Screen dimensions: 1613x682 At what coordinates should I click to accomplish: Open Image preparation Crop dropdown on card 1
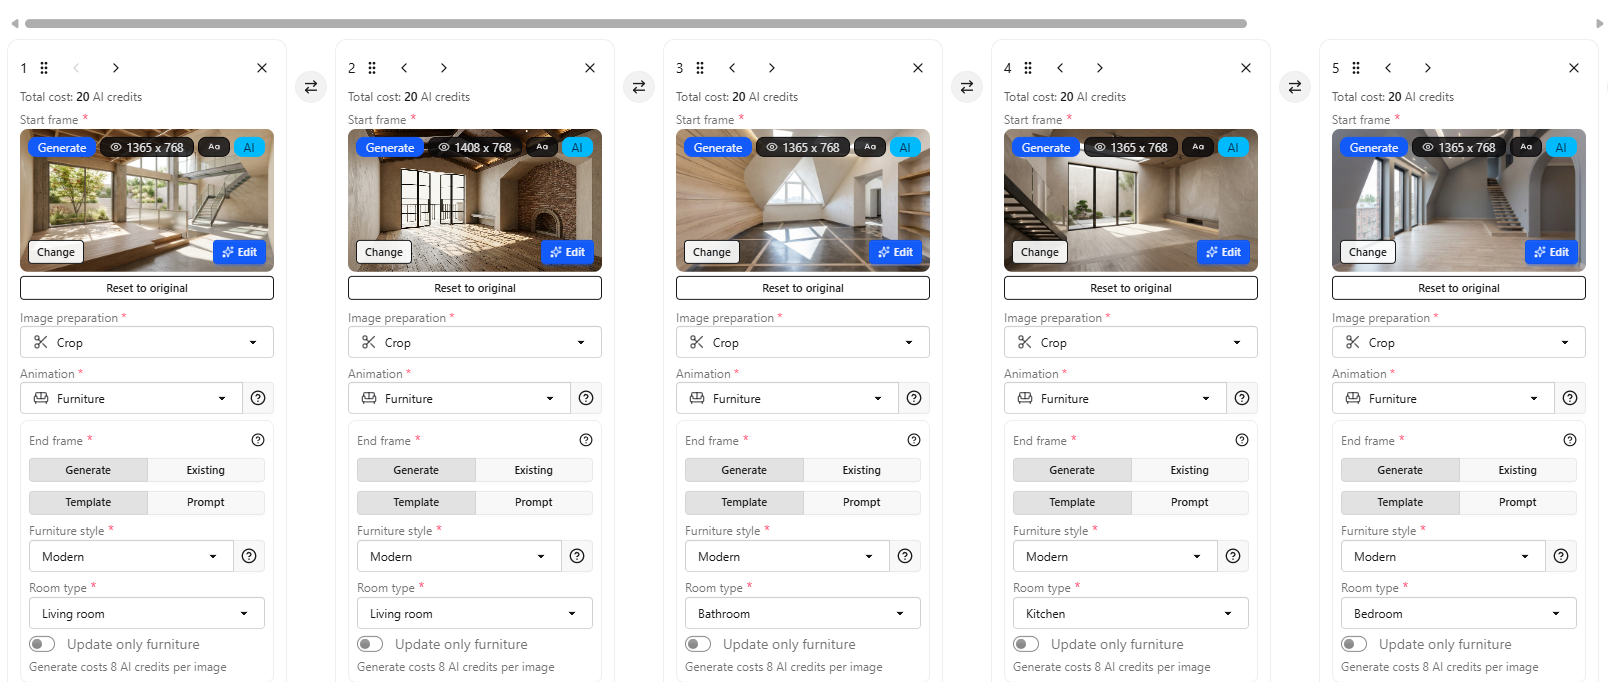(147, 342)
